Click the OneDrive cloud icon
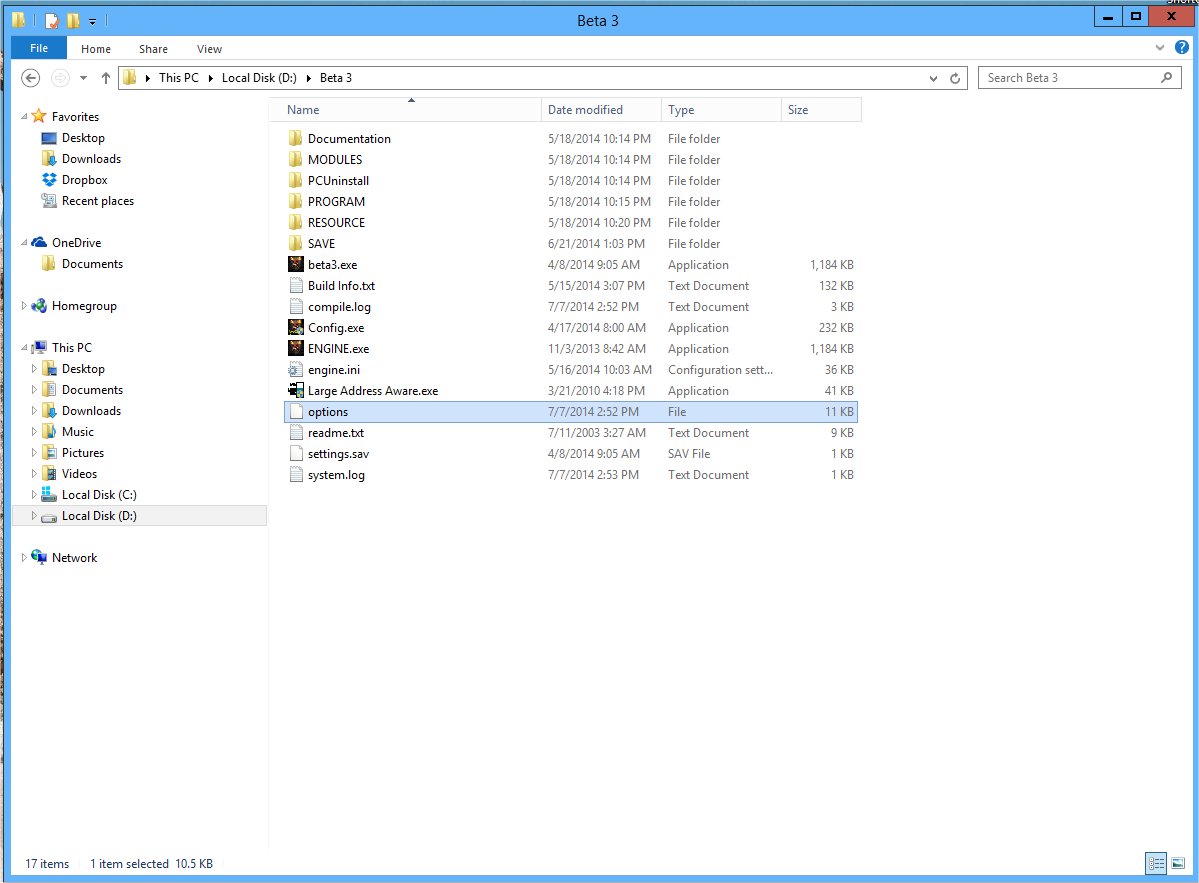The width and height of the screenshot is (1199, 883). 39,242
